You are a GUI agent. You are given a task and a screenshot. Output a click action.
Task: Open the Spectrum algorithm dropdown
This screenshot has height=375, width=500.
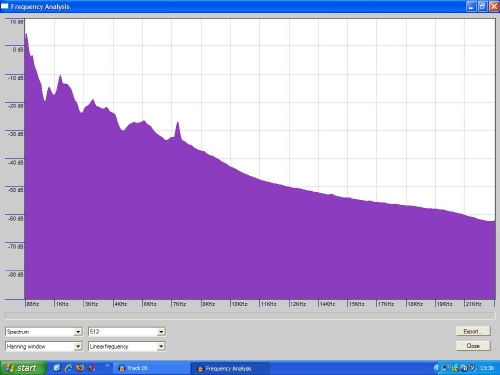point(44,332)
